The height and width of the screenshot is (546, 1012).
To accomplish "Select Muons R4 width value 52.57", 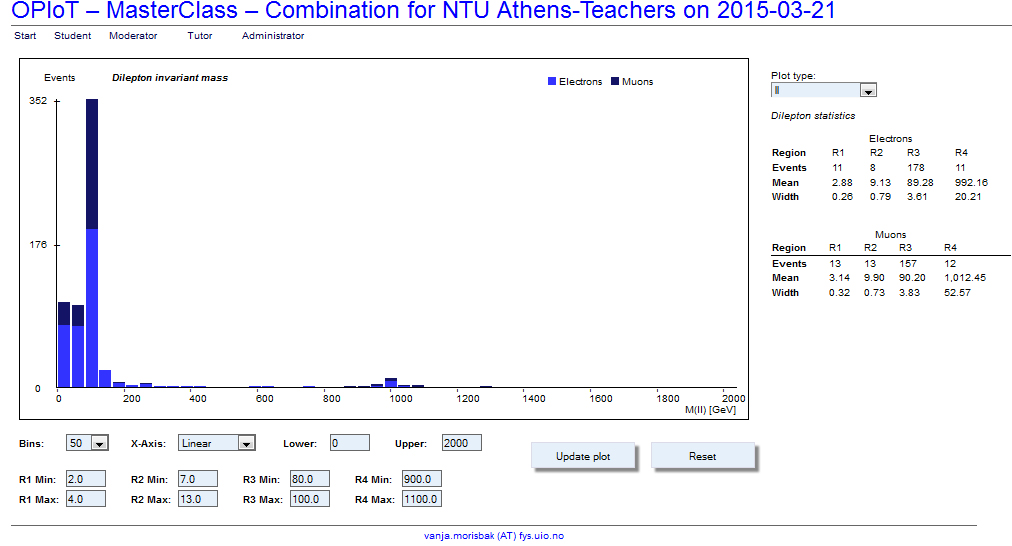I will click(x=957, y=292).
